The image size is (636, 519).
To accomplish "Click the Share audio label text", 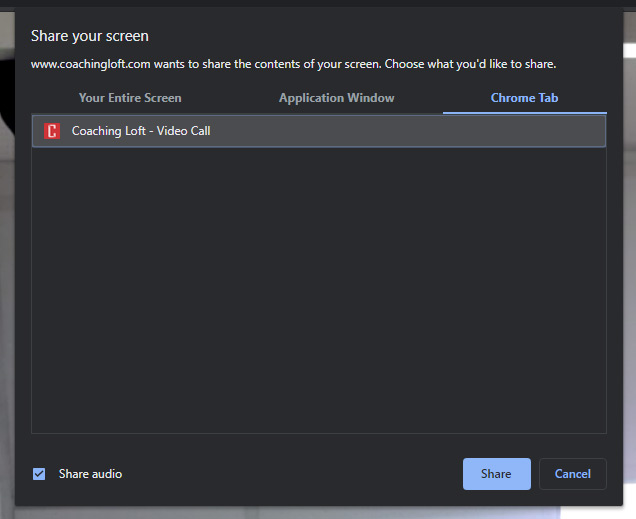I will pyautogui.click(x=90, y=474).
